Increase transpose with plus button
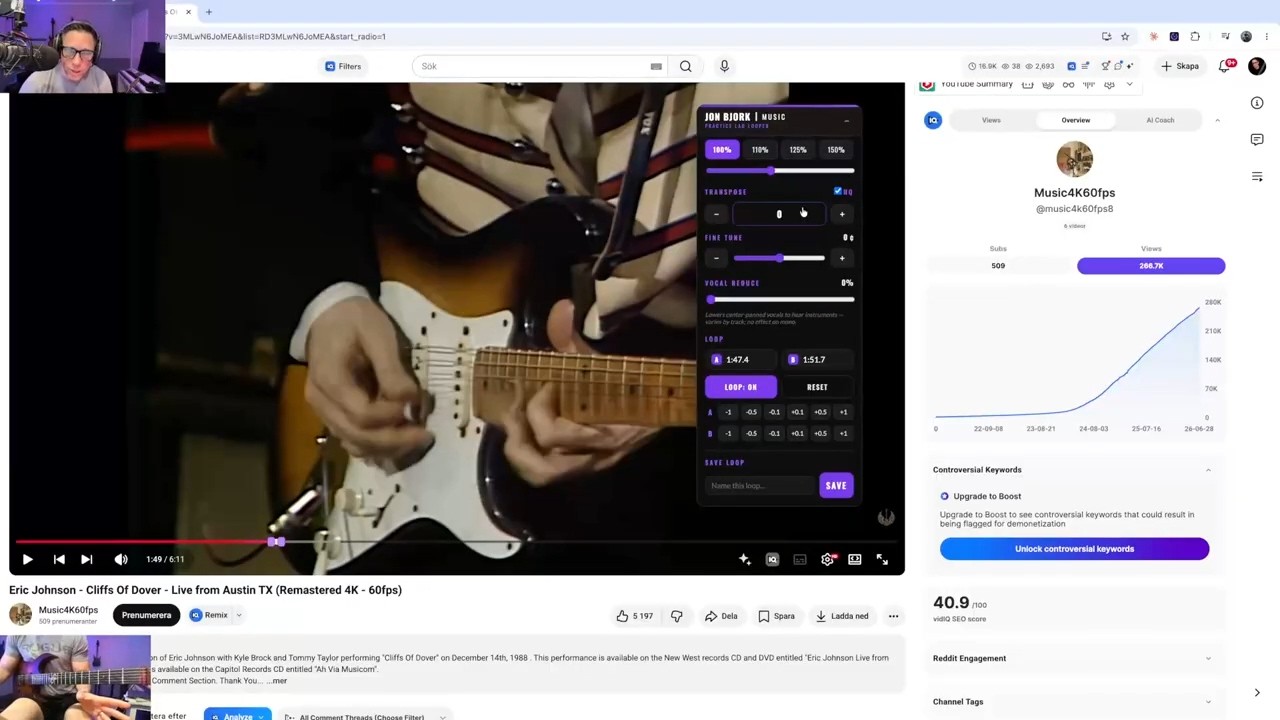 coord(842,214)
